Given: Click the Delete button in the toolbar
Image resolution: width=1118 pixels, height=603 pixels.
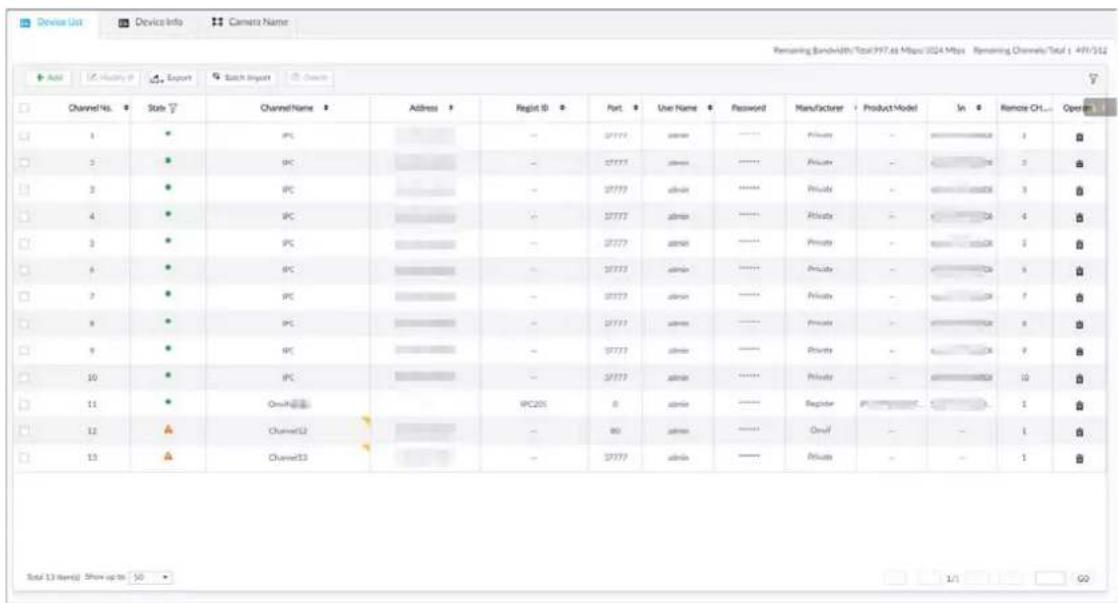Looking at the screenshot, I should pos(309,78).
